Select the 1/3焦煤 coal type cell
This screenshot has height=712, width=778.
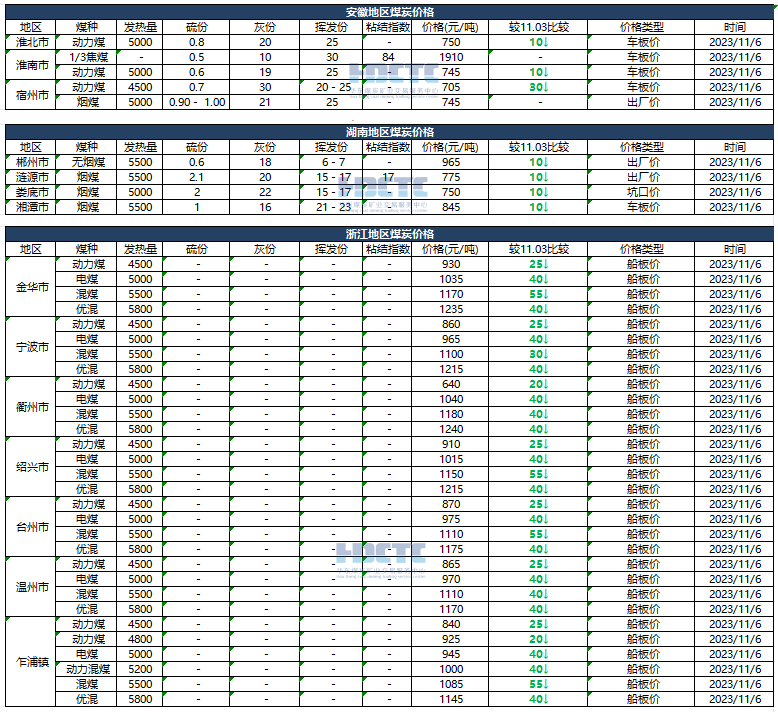(x=87, y=57)
